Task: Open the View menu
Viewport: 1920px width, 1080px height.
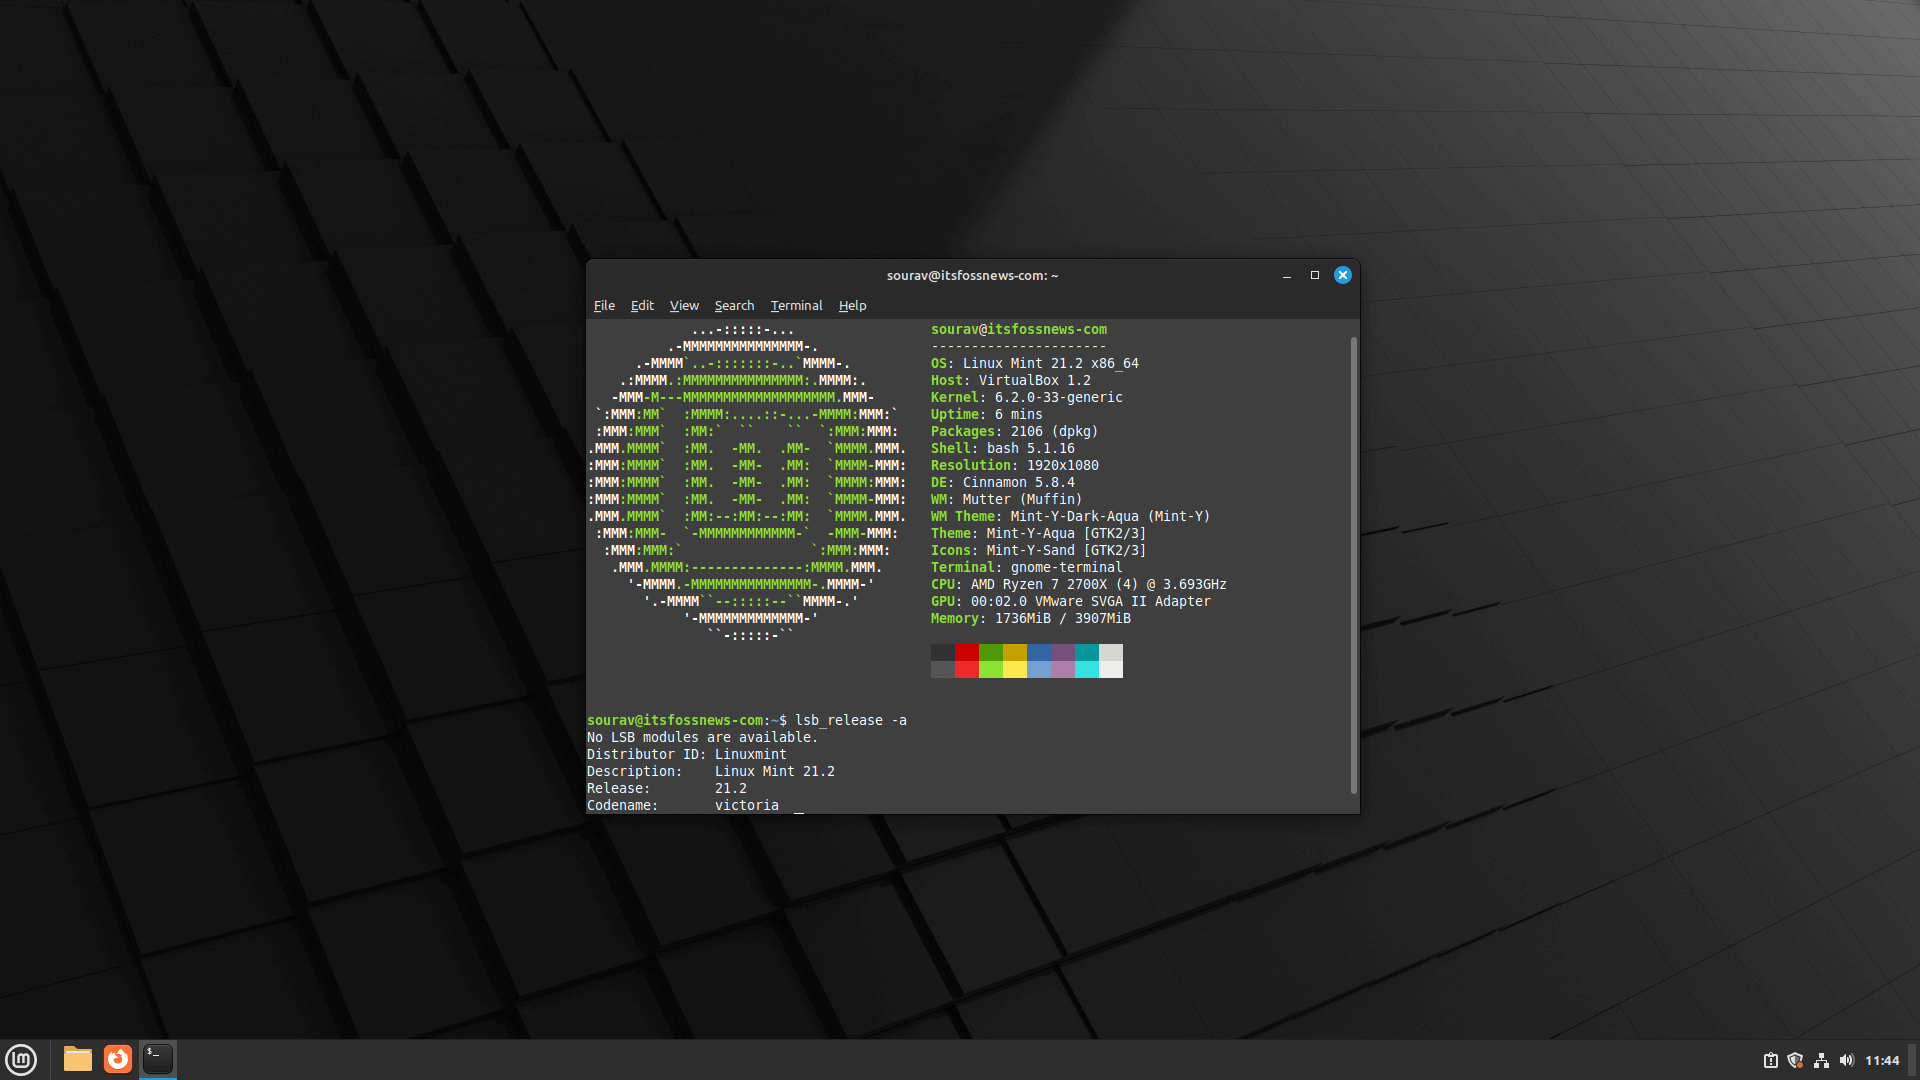Action: (684, 305)
